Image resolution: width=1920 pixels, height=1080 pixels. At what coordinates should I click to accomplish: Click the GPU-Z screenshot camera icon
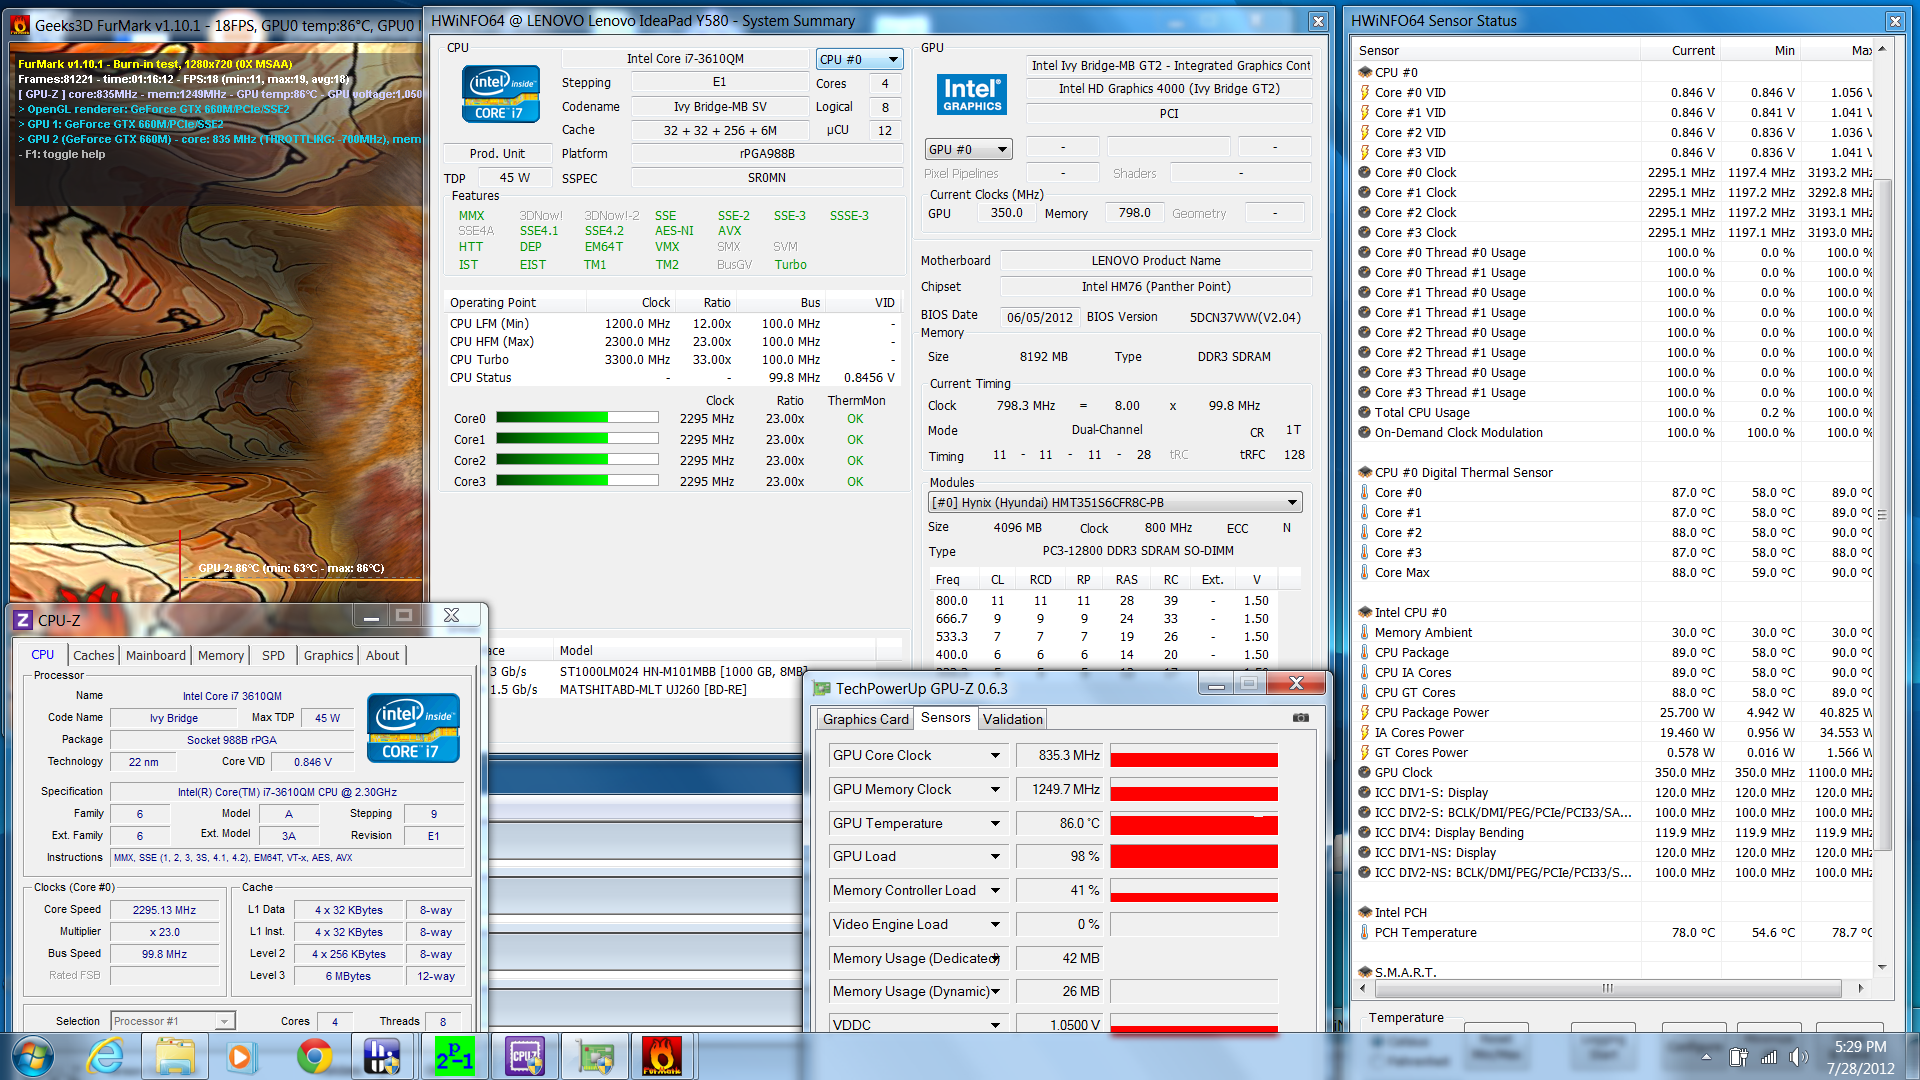(1300, 718)
